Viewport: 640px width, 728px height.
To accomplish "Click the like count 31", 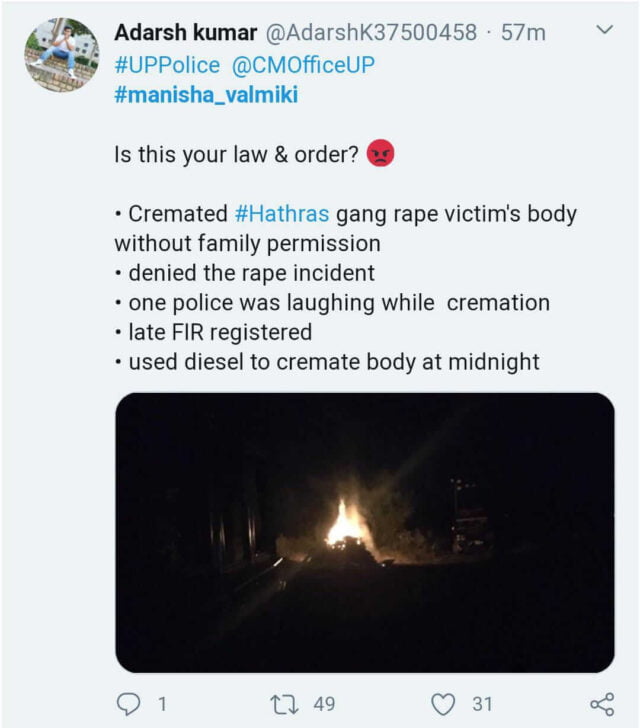I will tap(482, 704).
